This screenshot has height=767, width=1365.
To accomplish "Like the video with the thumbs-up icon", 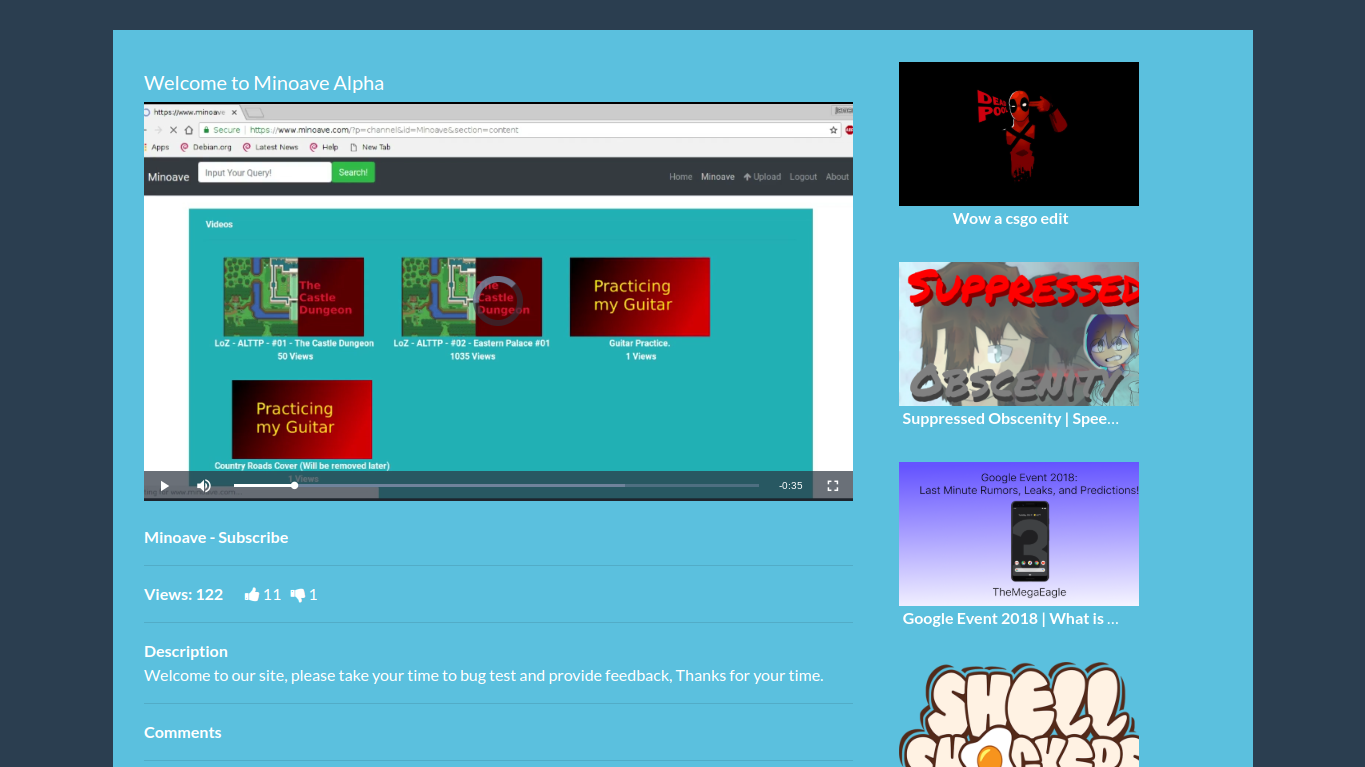I will coord(252,595).
